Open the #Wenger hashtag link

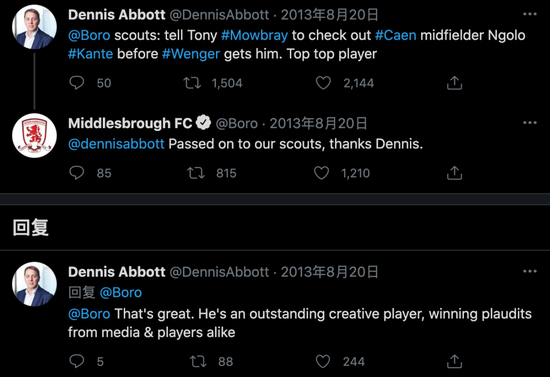point(191,54)
